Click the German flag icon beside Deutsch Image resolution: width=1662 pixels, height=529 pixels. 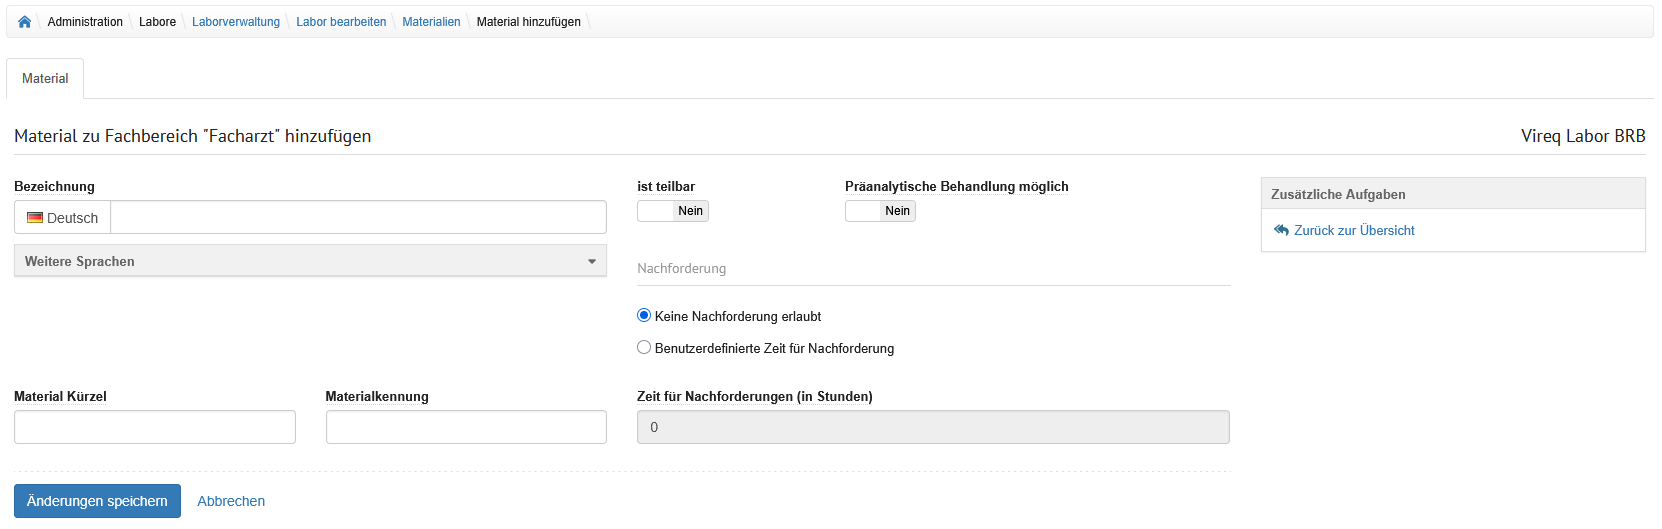[x=35, y=218]
